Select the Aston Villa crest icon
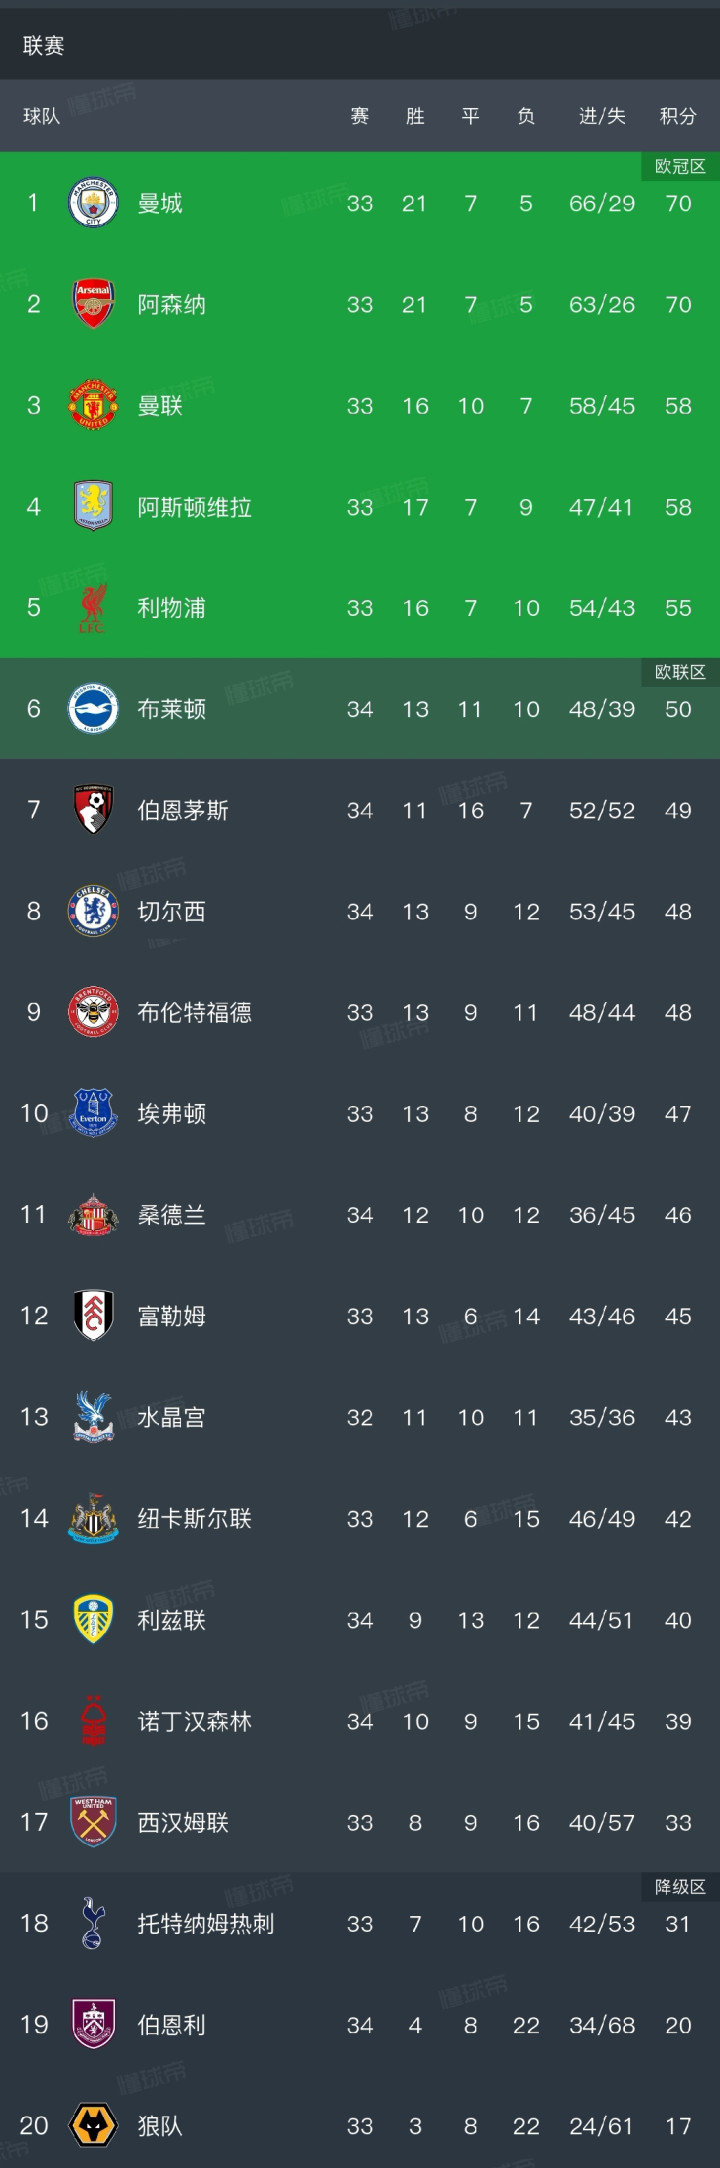Viewport: 720px width, 2168px height. tap(93, 506)
